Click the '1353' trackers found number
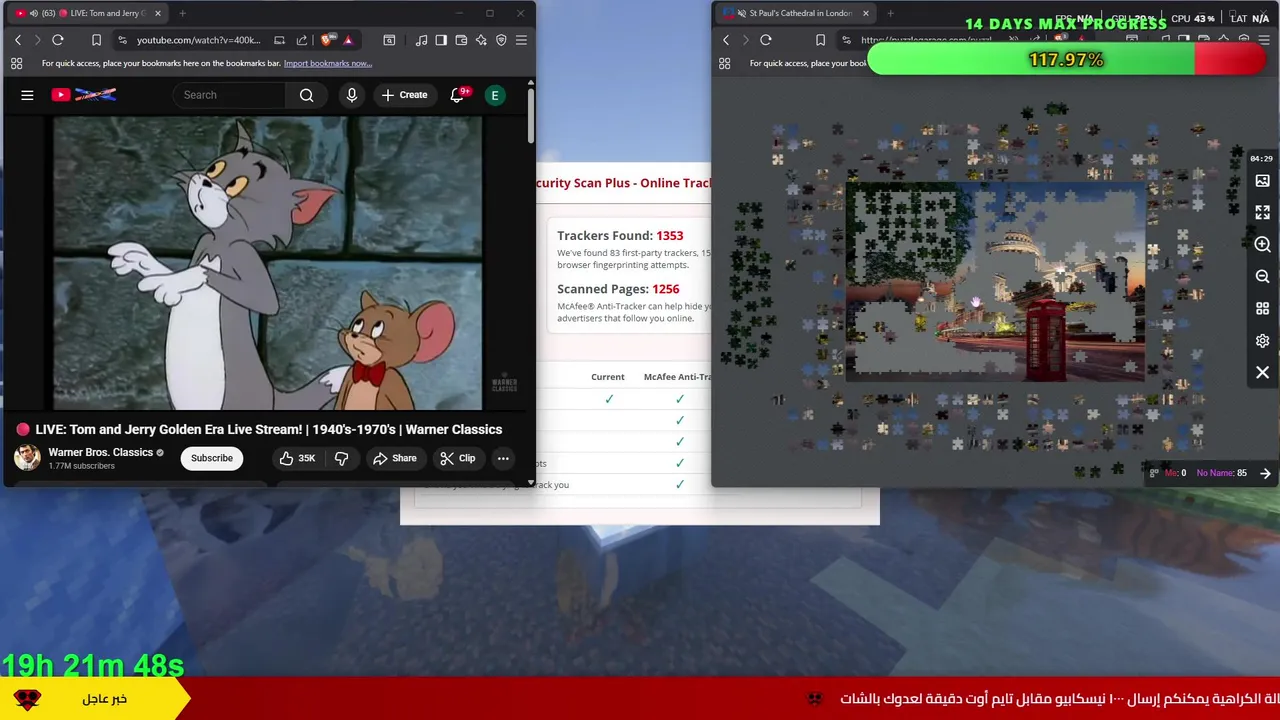The image size is (1280, 720). coord(670,236)
